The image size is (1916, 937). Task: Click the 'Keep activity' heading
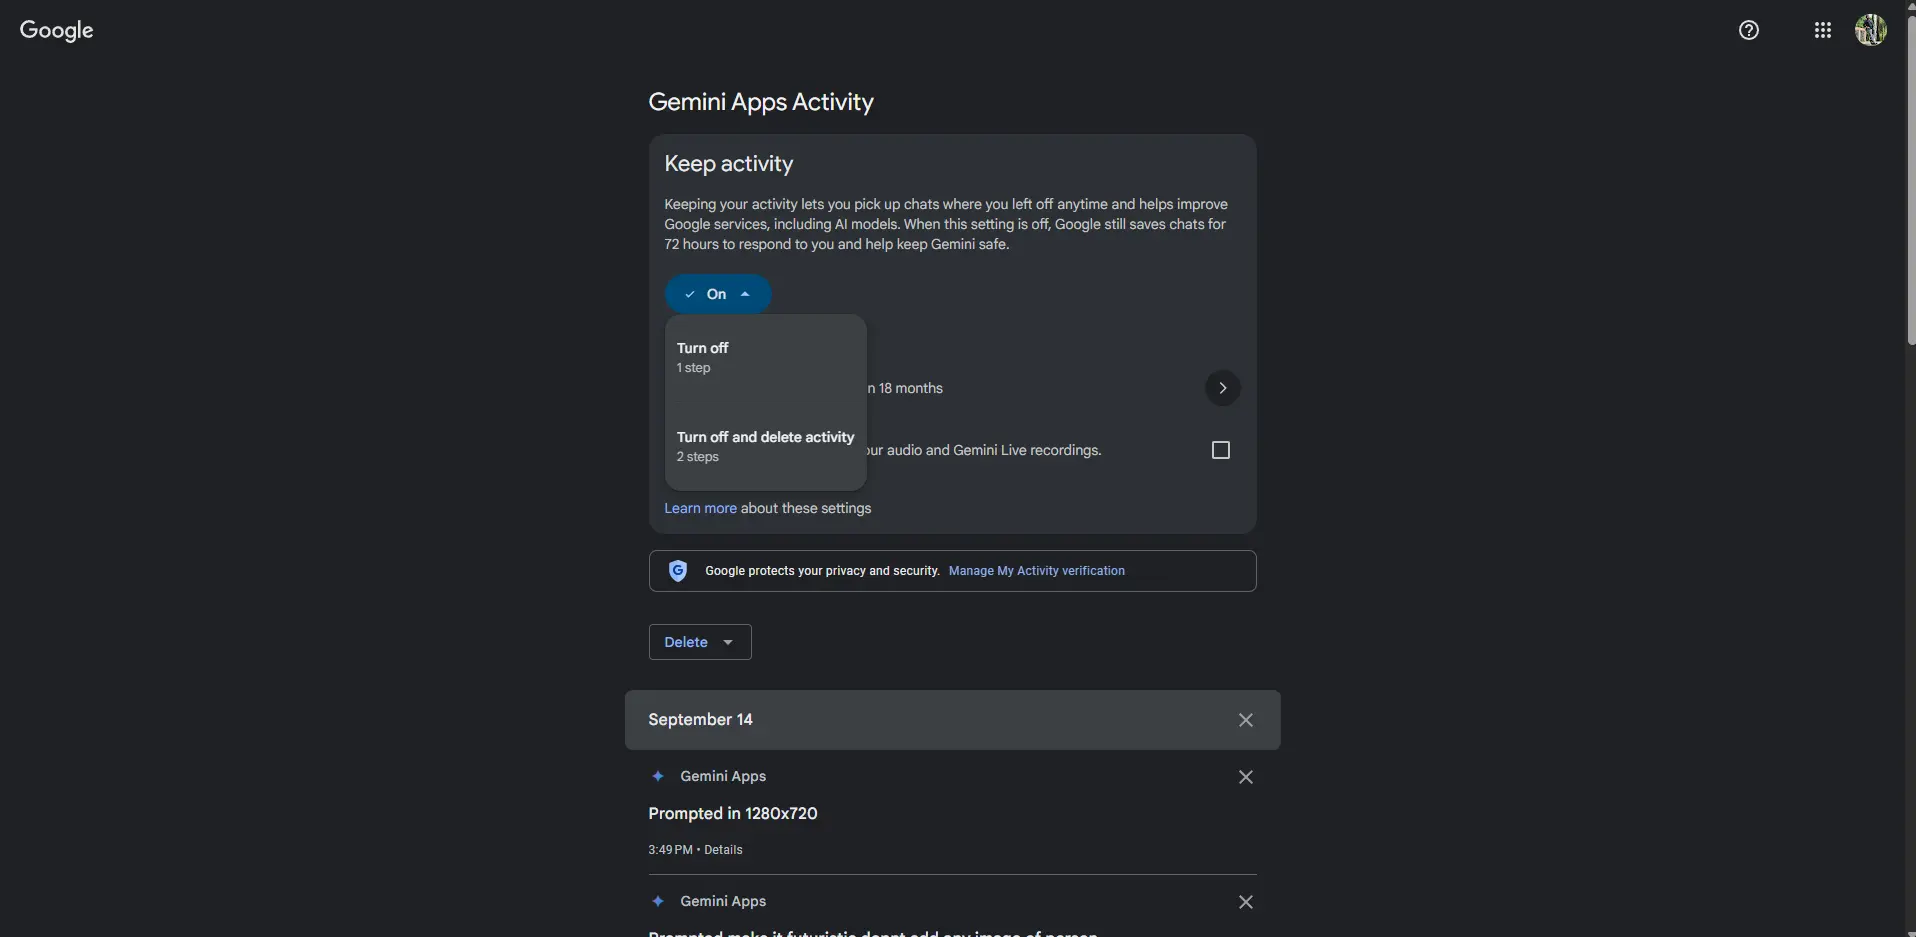tap(728, 164)
